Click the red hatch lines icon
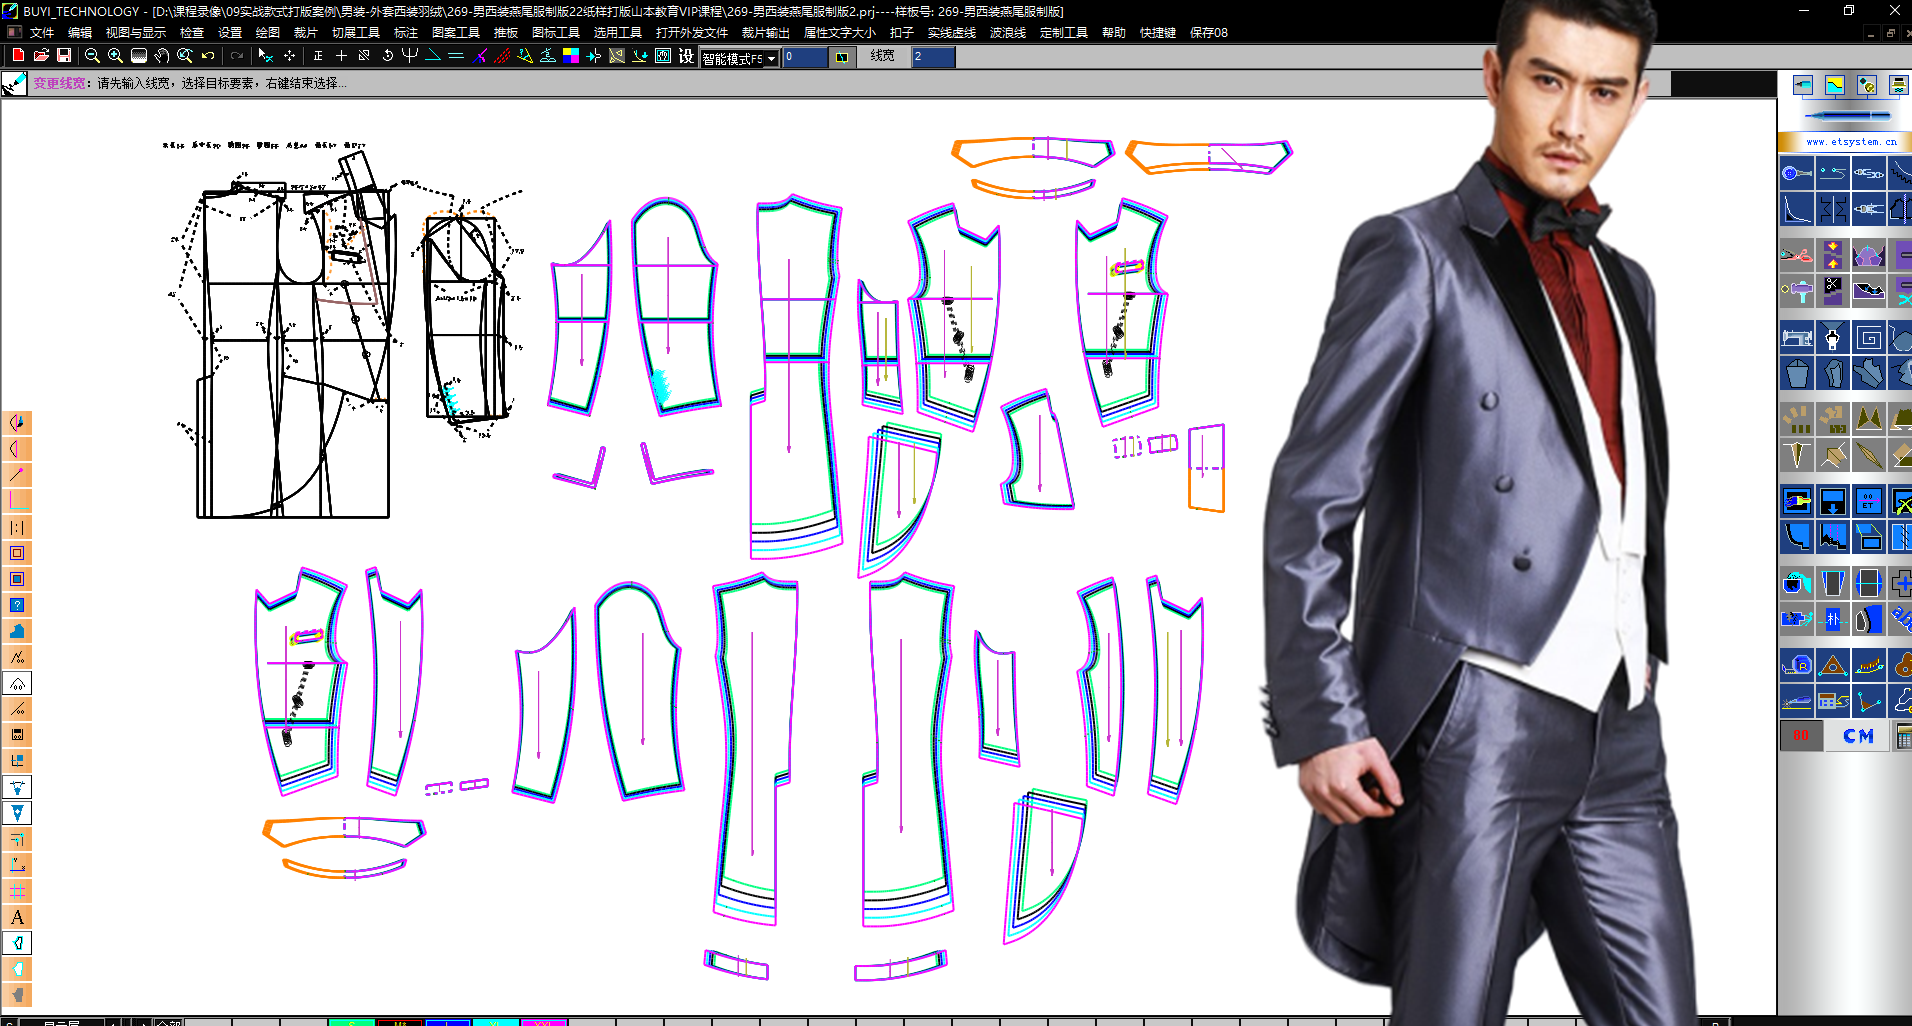This screenshot has width=1912, height=1026. point(502,55)
